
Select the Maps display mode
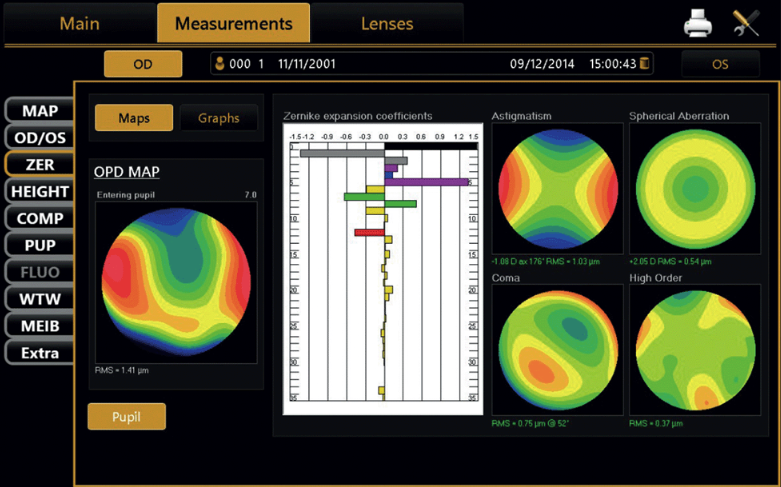pos(134,118)
